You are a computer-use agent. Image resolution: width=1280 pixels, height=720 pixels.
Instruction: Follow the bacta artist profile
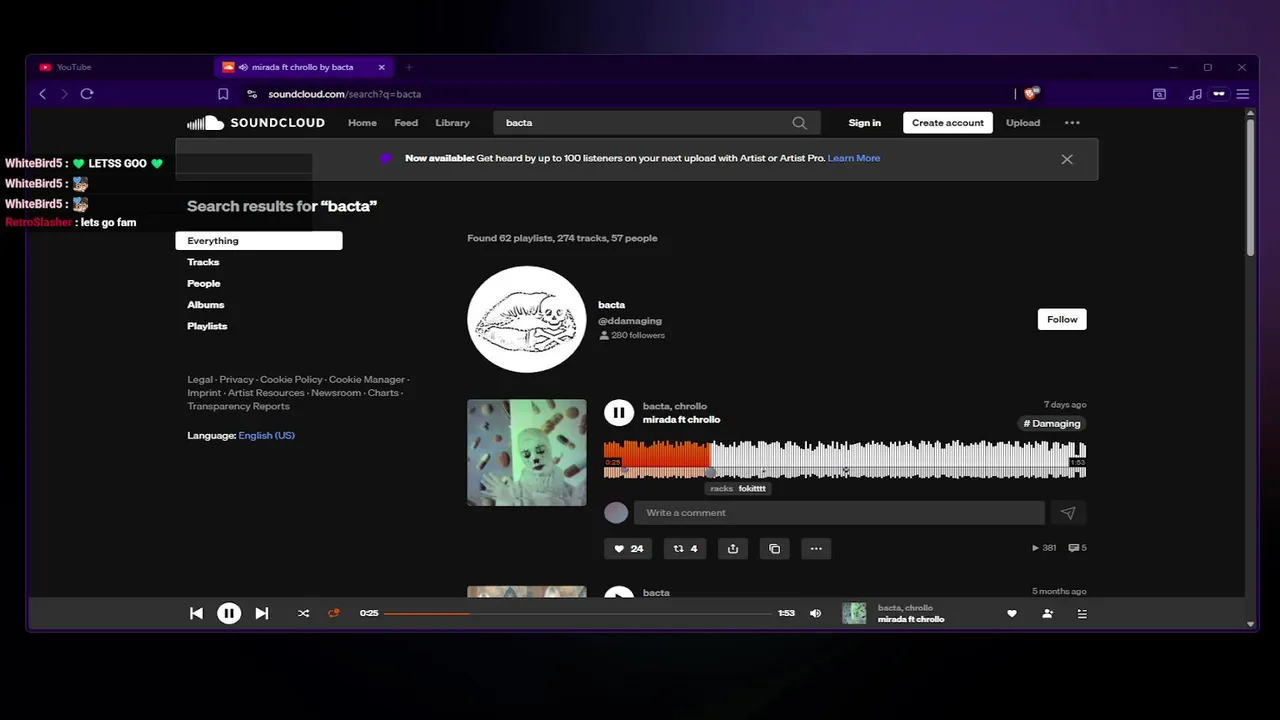(x=1062, y=319)
